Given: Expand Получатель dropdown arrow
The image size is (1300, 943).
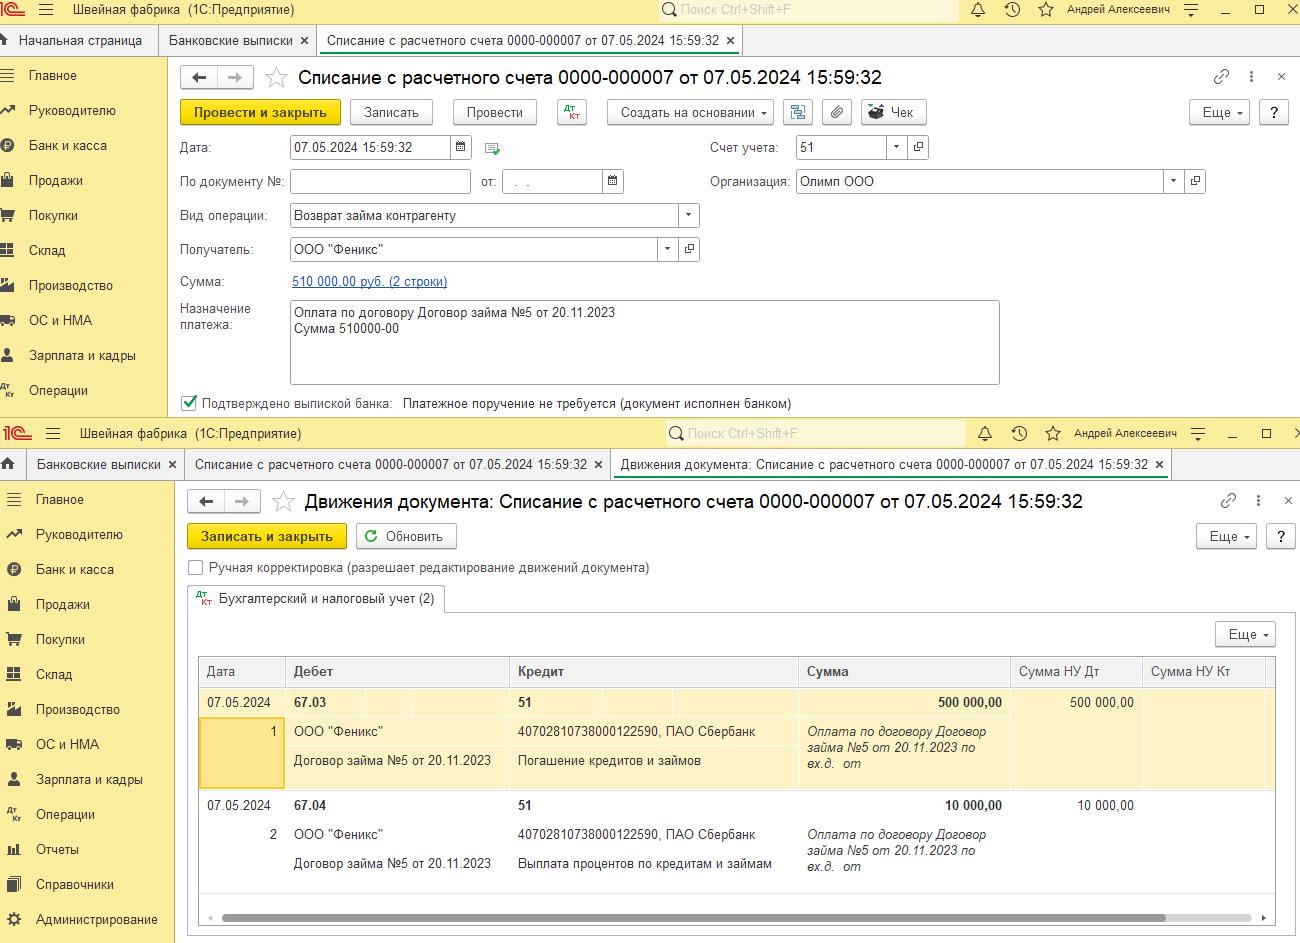Looking at the screenshot, I should click(667, 249).
